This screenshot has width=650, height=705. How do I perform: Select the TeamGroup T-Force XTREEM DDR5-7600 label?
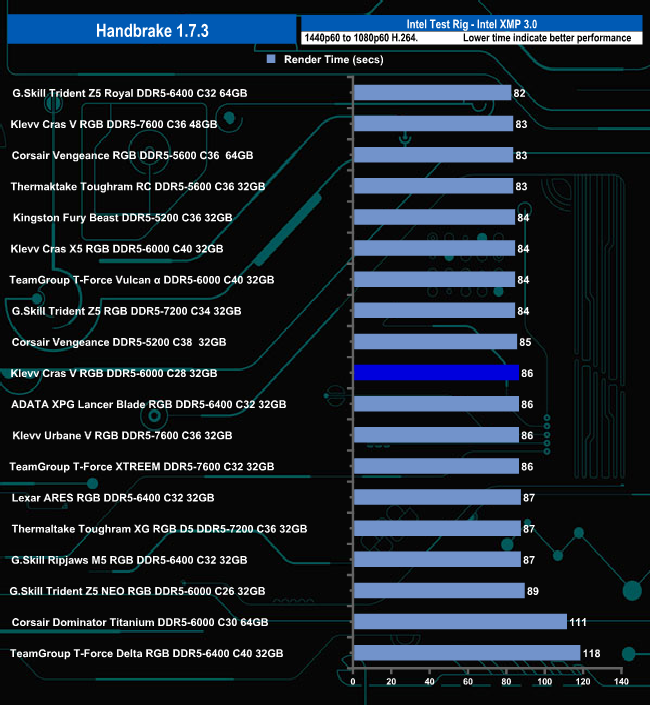[x=142, y=466]
